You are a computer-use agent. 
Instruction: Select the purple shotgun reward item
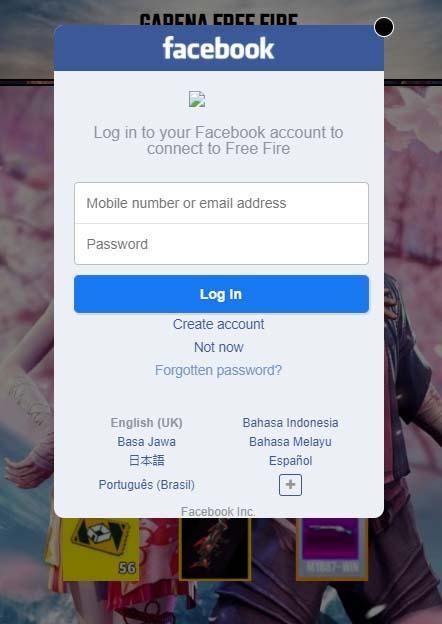pyautogui.click(x=332, y=548)
